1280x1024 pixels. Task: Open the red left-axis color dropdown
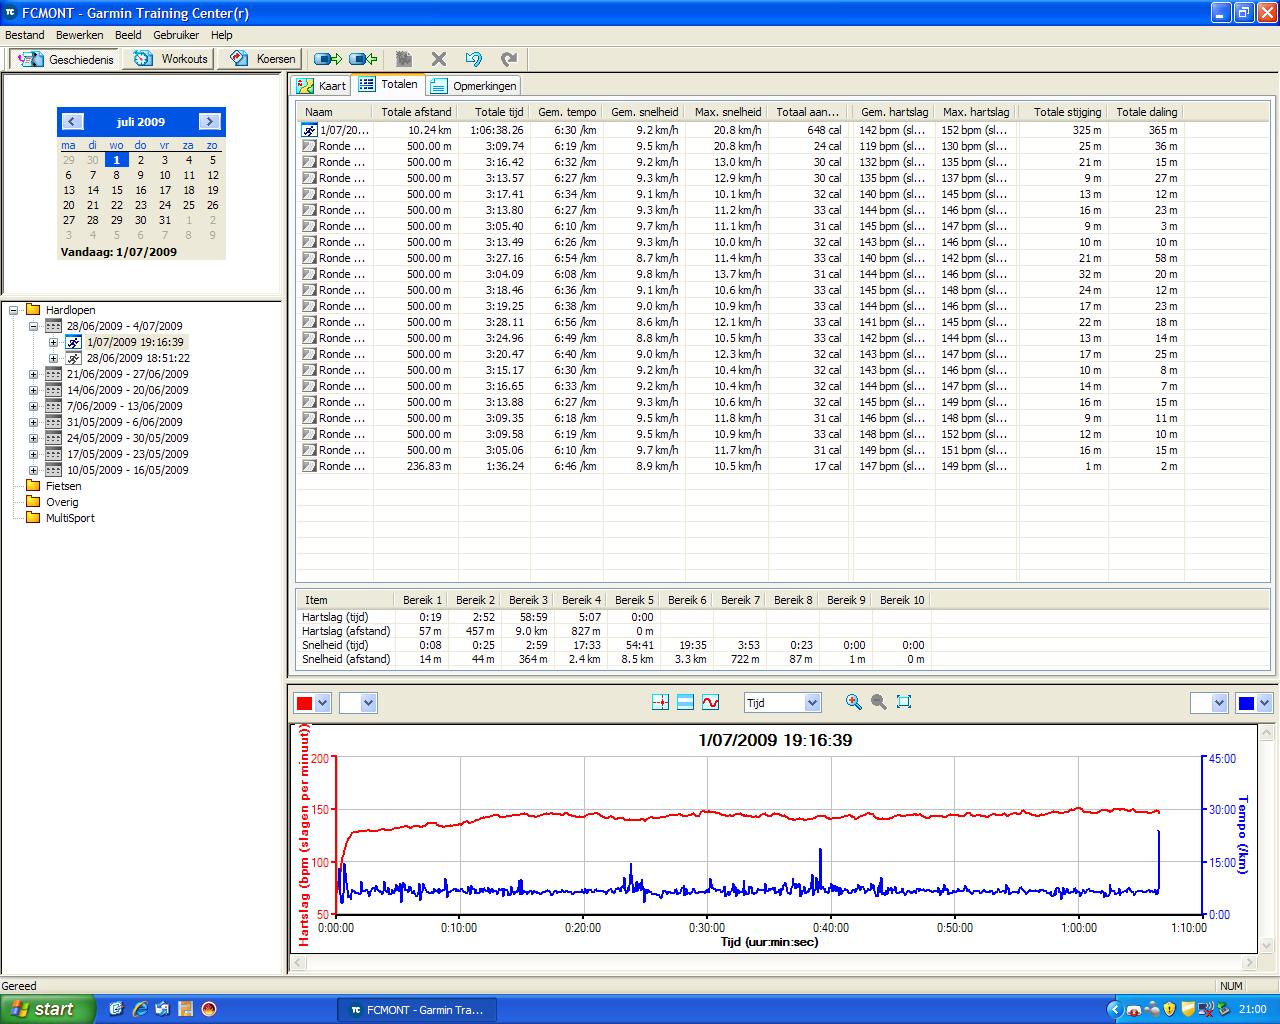[x=322, y=703]
